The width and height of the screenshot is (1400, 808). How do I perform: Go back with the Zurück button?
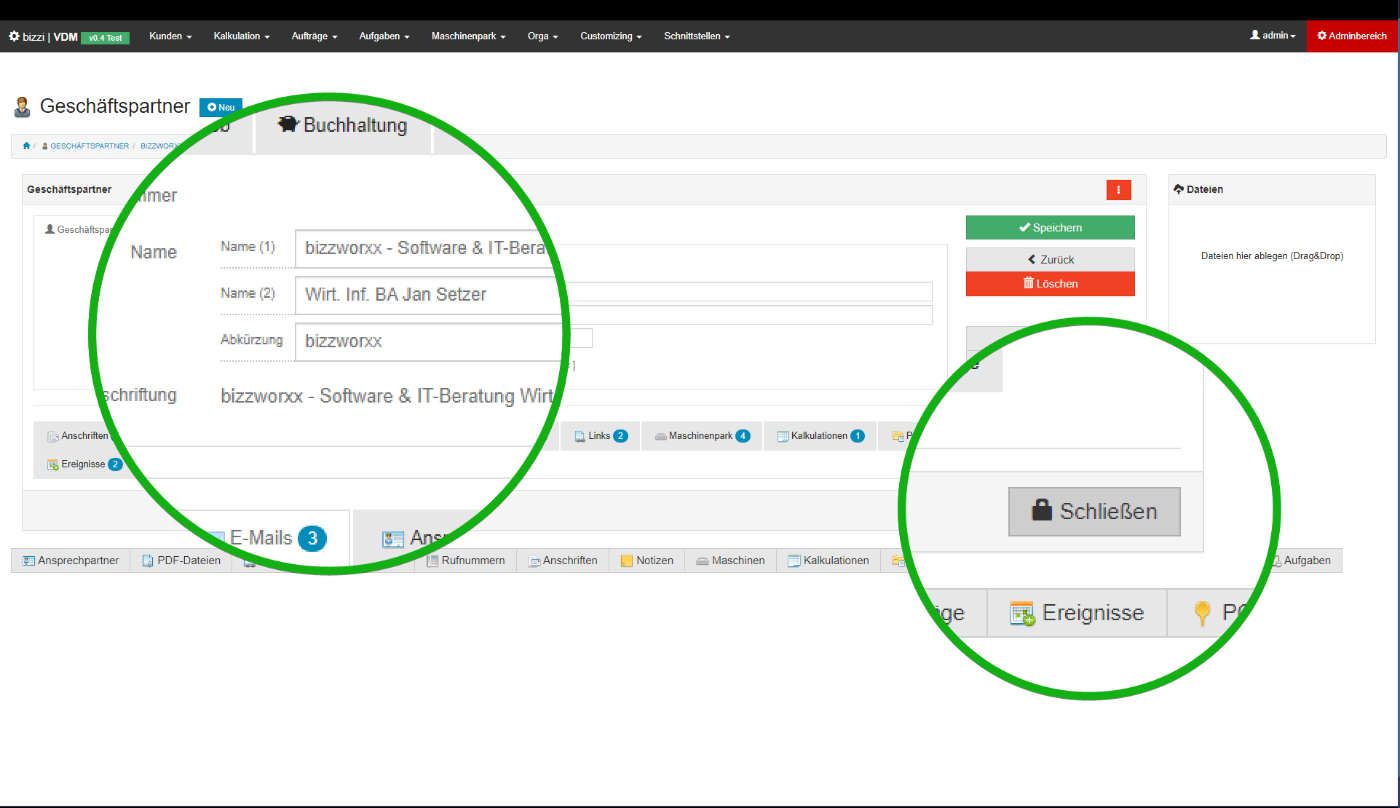[x=1050, y=259]
